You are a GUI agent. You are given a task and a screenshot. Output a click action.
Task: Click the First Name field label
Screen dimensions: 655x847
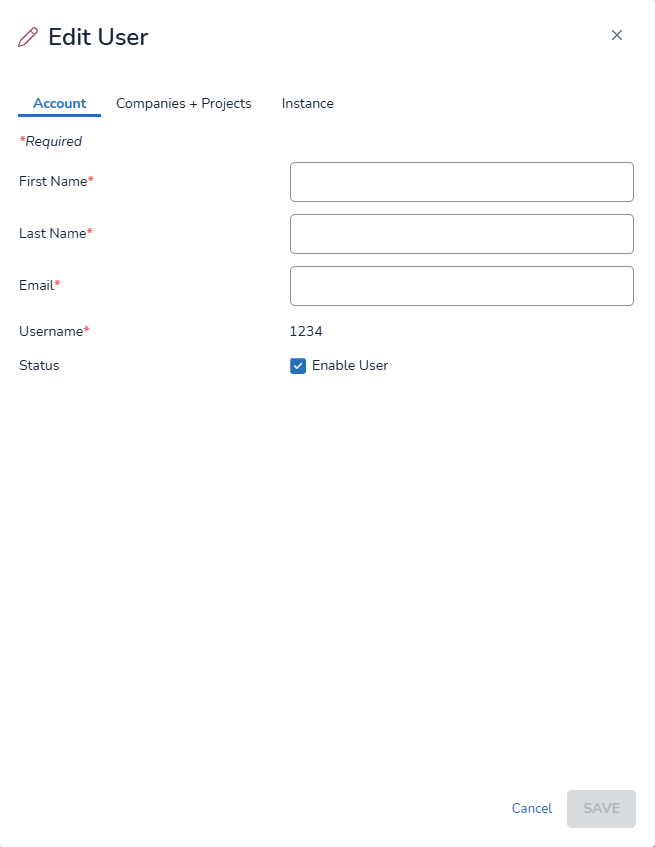click(x=54, y=181)
